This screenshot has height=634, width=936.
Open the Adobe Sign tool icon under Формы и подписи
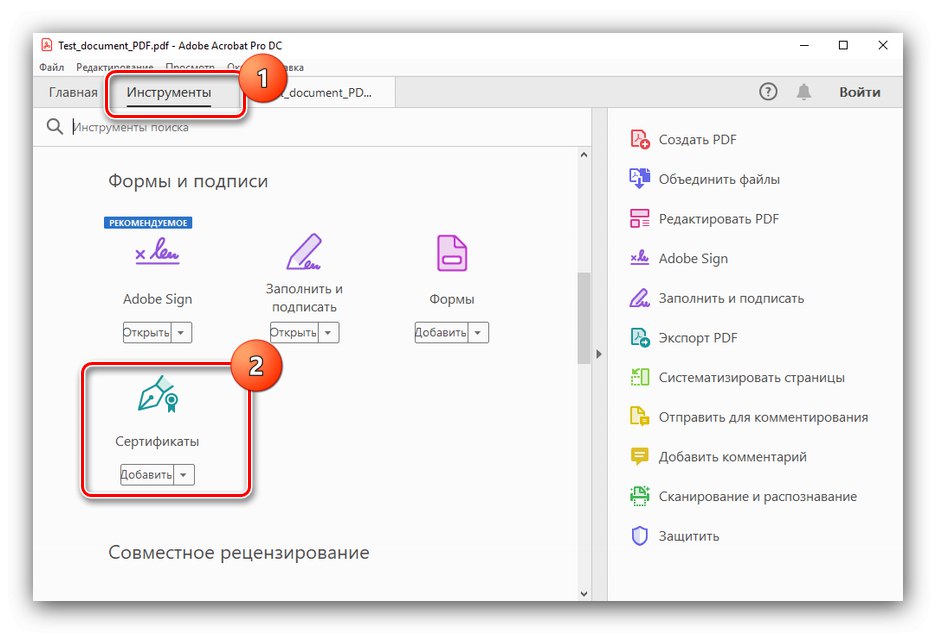157,250
